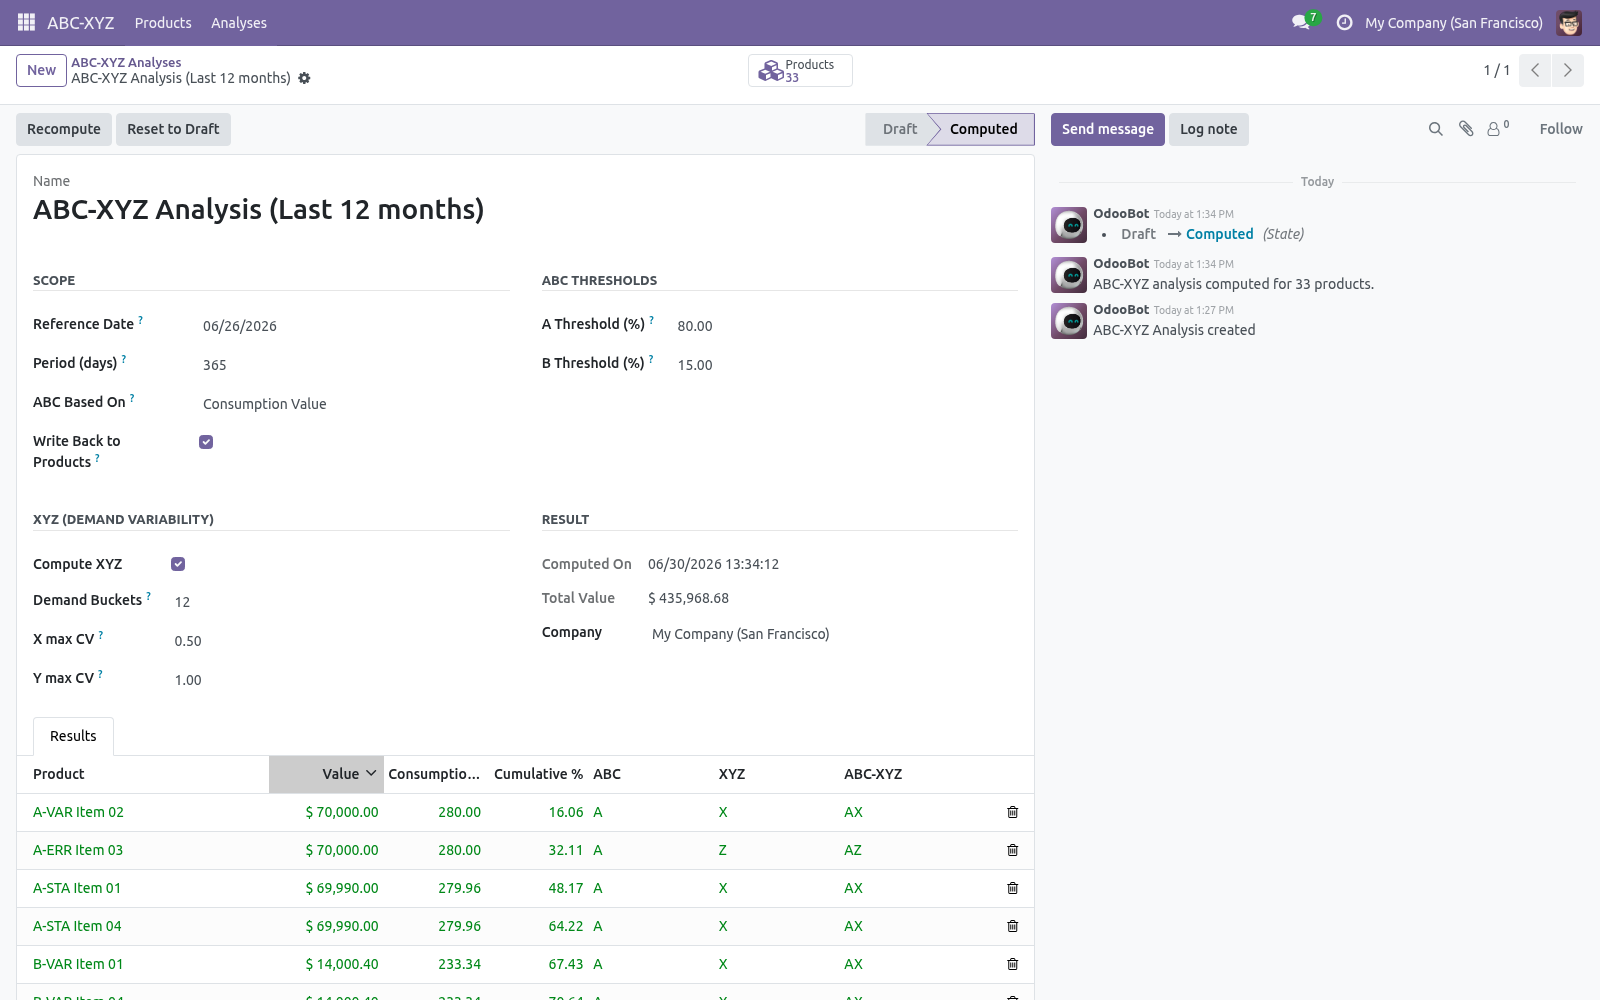This screenshot has height=1000, width=1600.
Task: Open the user avatar menu
Action: coord(1569,22)
